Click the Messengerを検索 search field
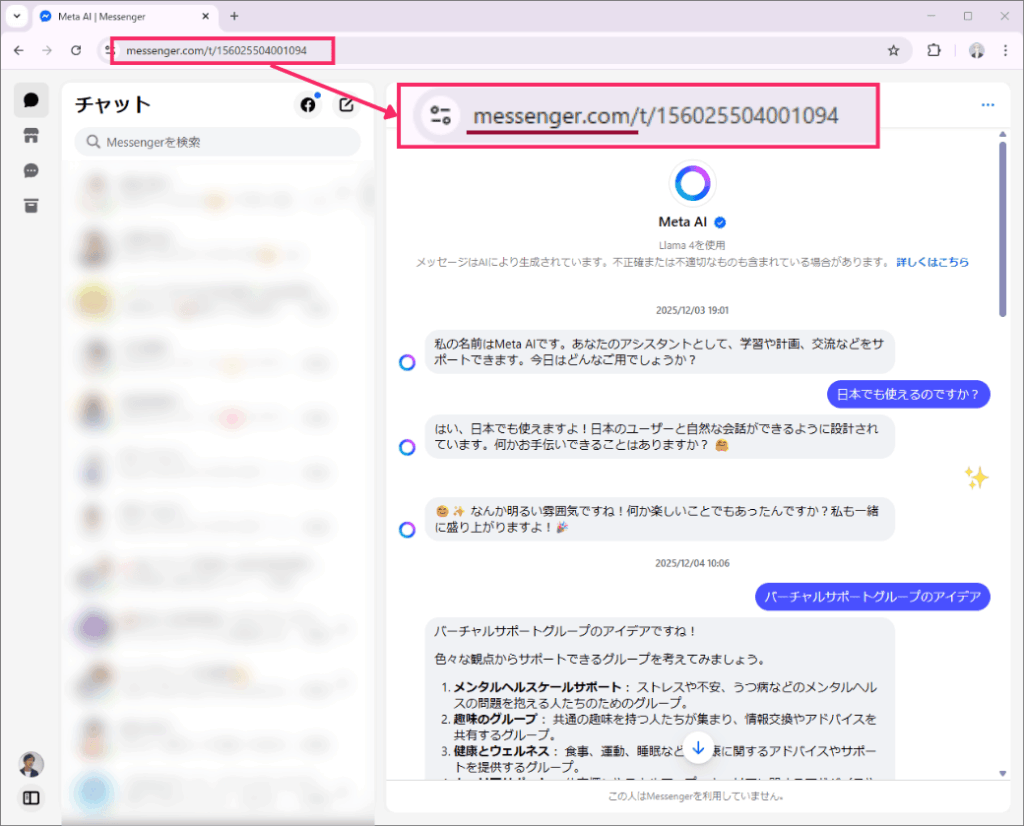Screen dimensions: 1024x826 click(218, 142)
